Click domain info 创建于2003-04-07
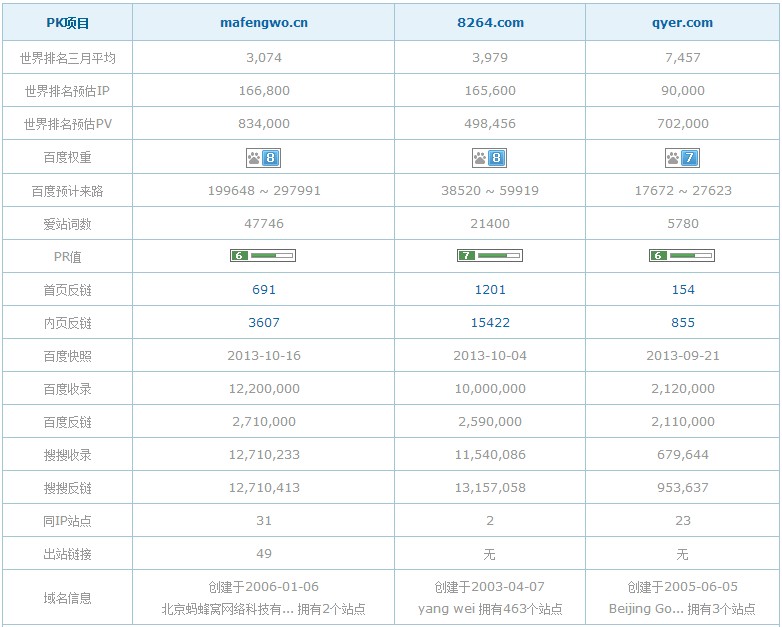This screenshot has width=782, height=627. tap(489, 587)
